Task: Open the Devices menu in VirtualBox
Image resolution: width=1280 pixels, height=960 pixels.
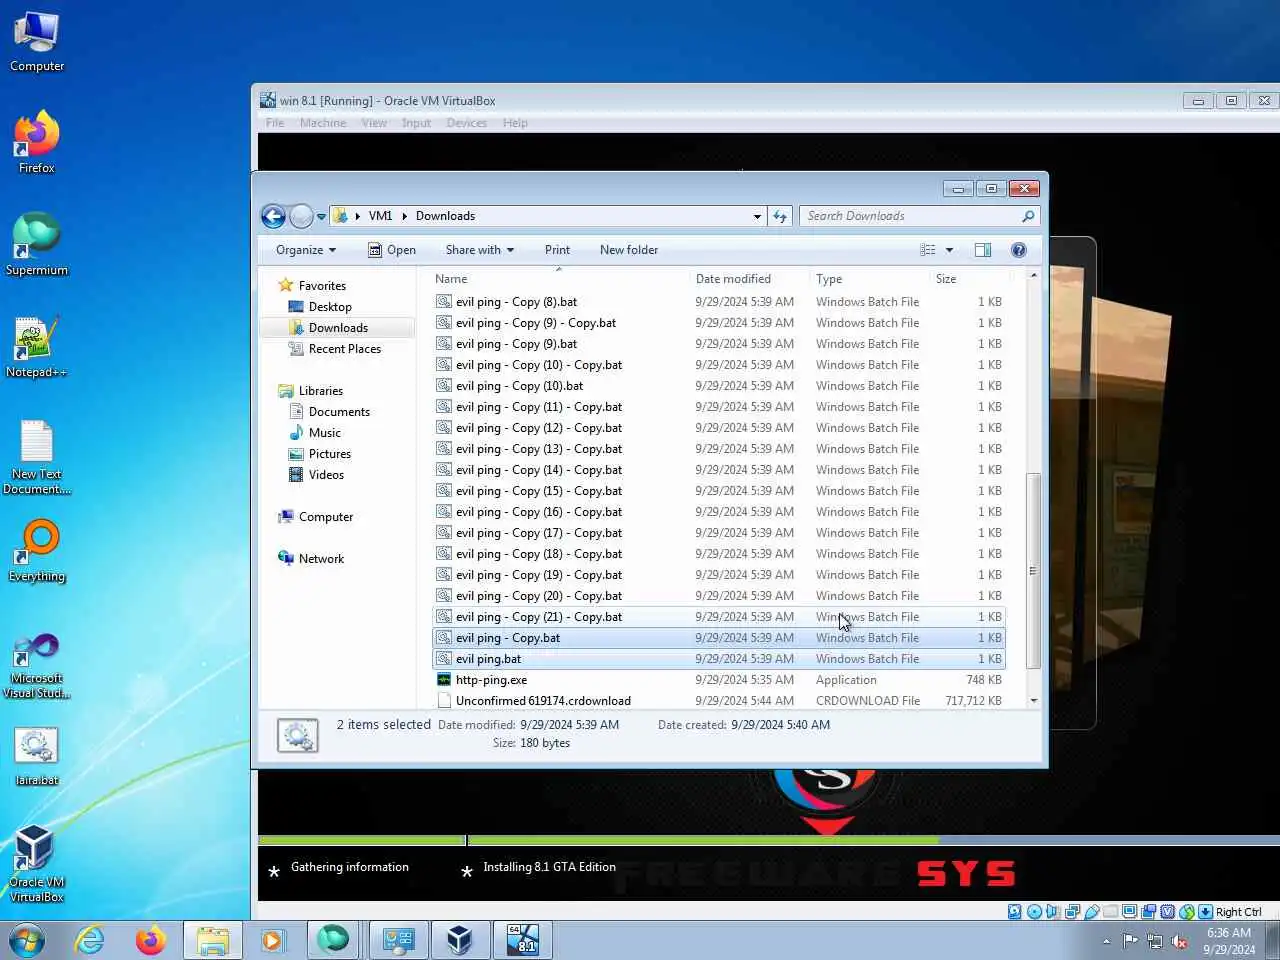Action: point(467,123)
